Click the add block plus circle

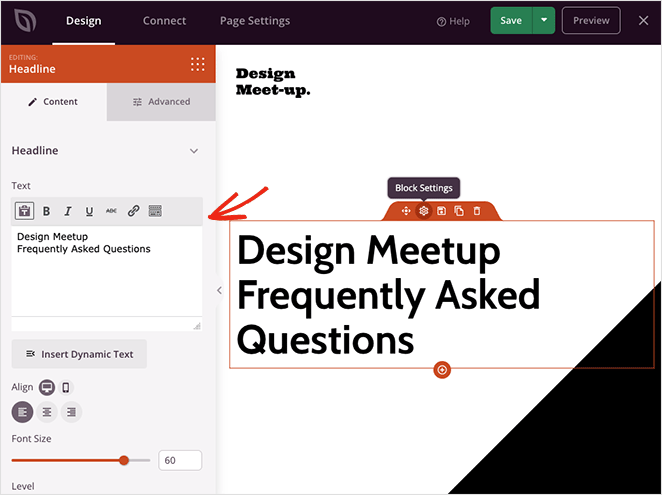[442, 370]
